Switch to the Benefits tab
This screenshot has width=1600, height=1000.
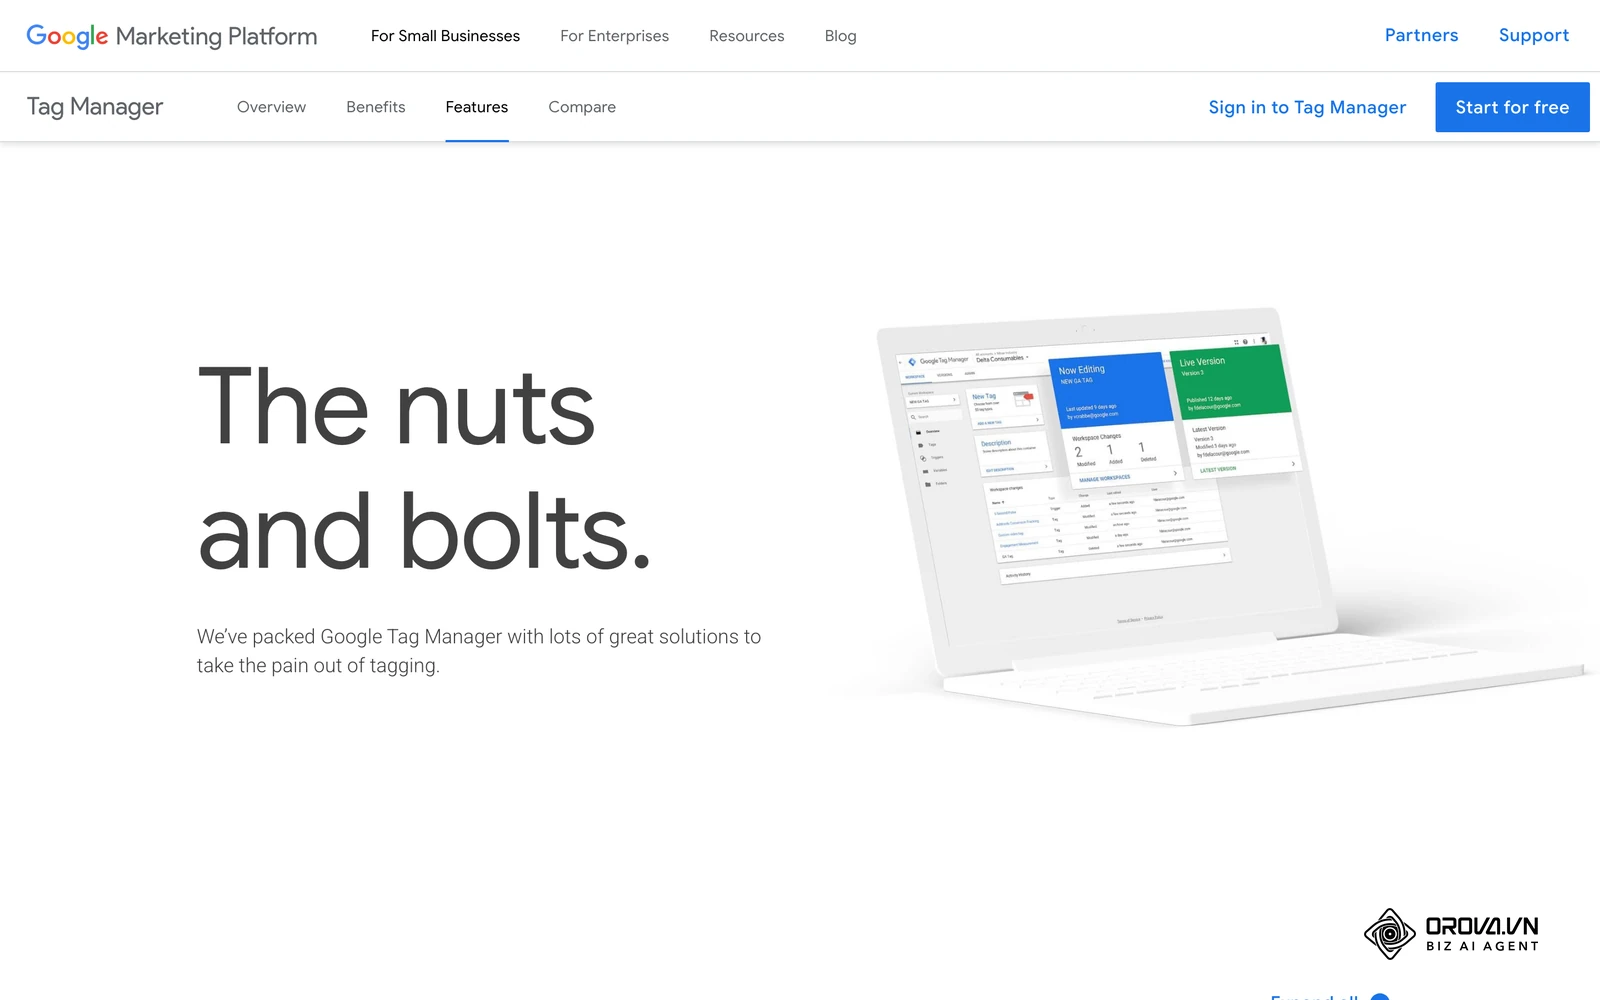[376, 107]
